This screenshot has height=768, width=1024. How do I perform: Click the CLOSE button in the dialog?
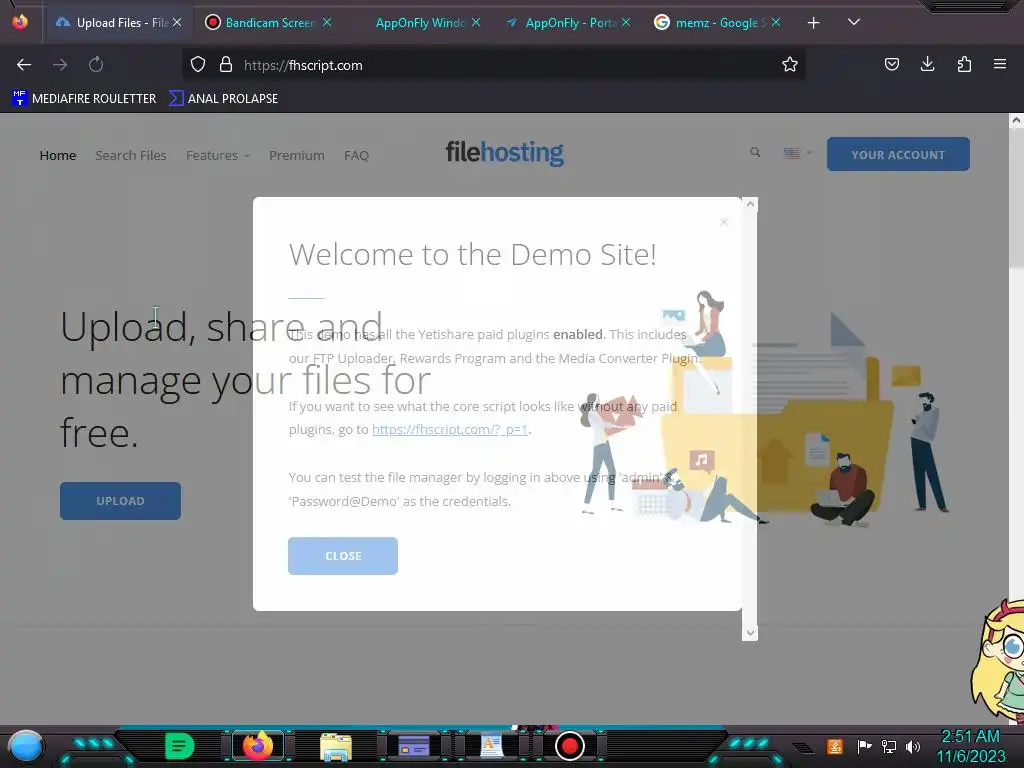click(343, 556)
